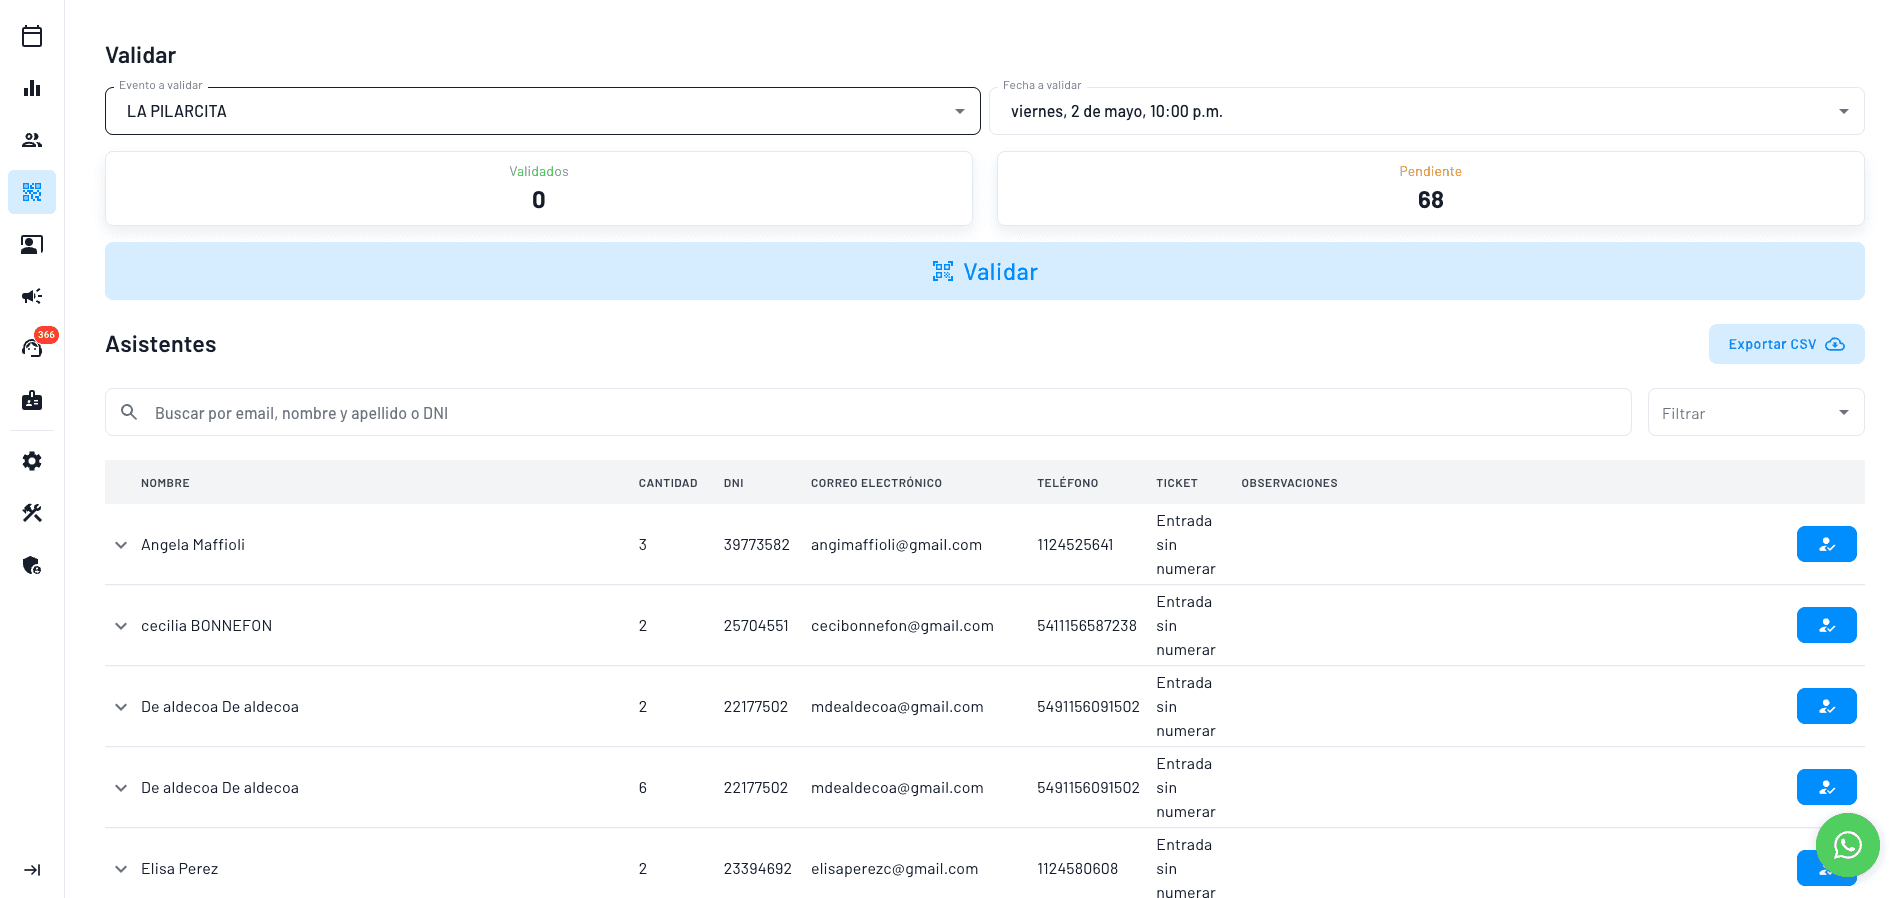This screenshot has width=1900, height=898.
Task: Open the statistics bar chart icon
Action: coord(32,88)
